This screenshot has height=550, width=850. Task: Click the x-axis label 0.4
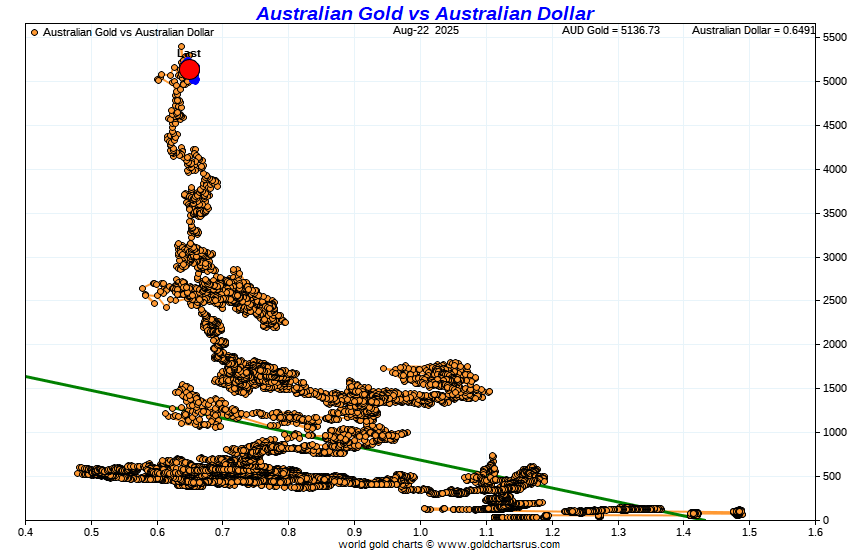[25, 532]
